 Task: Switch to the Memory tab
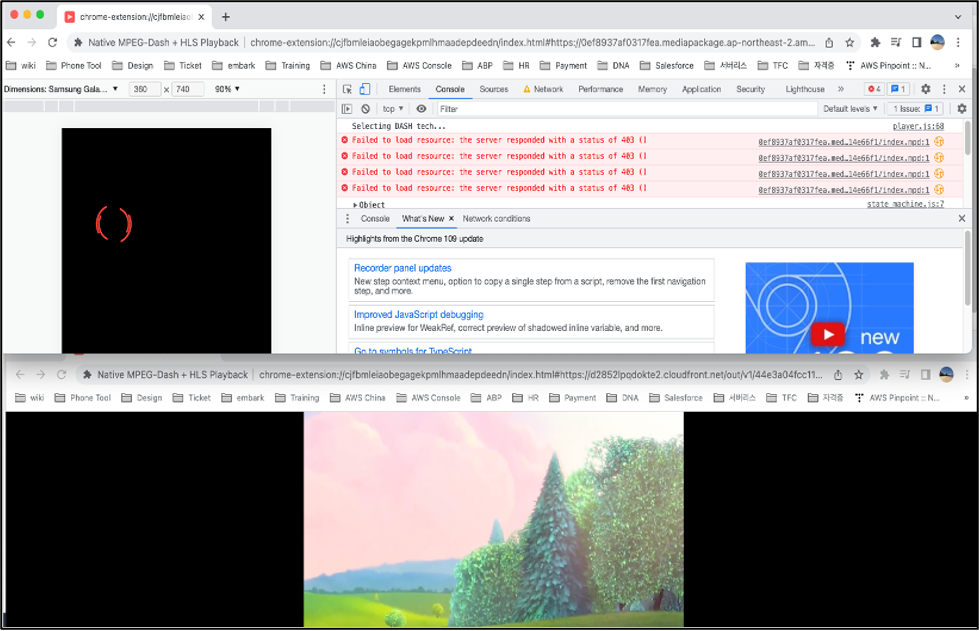tap(652, 89)
